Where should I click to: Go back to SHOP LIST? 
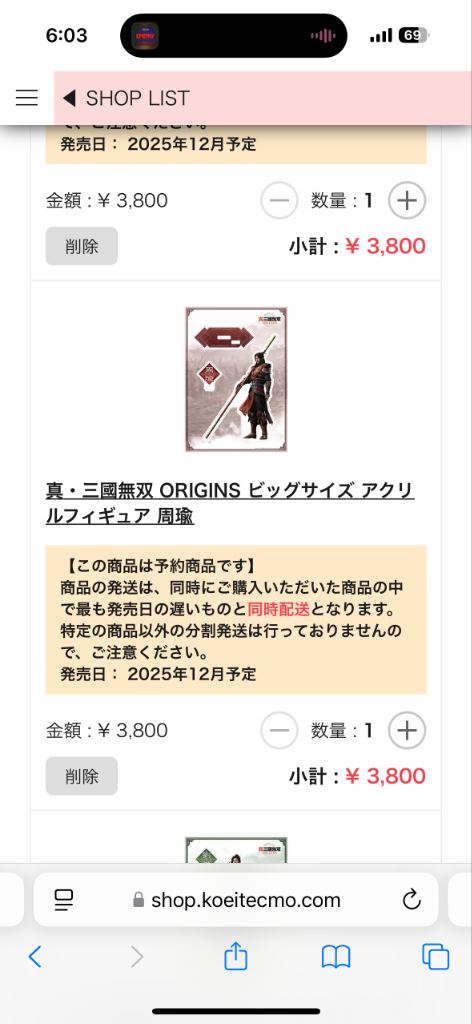126,98
